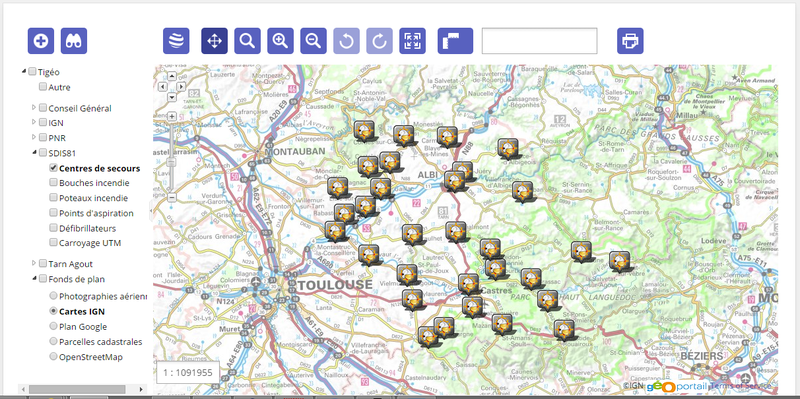Click the map zoom slider handle
This screenshot has width=800, height=399.
tap(172, 162)
